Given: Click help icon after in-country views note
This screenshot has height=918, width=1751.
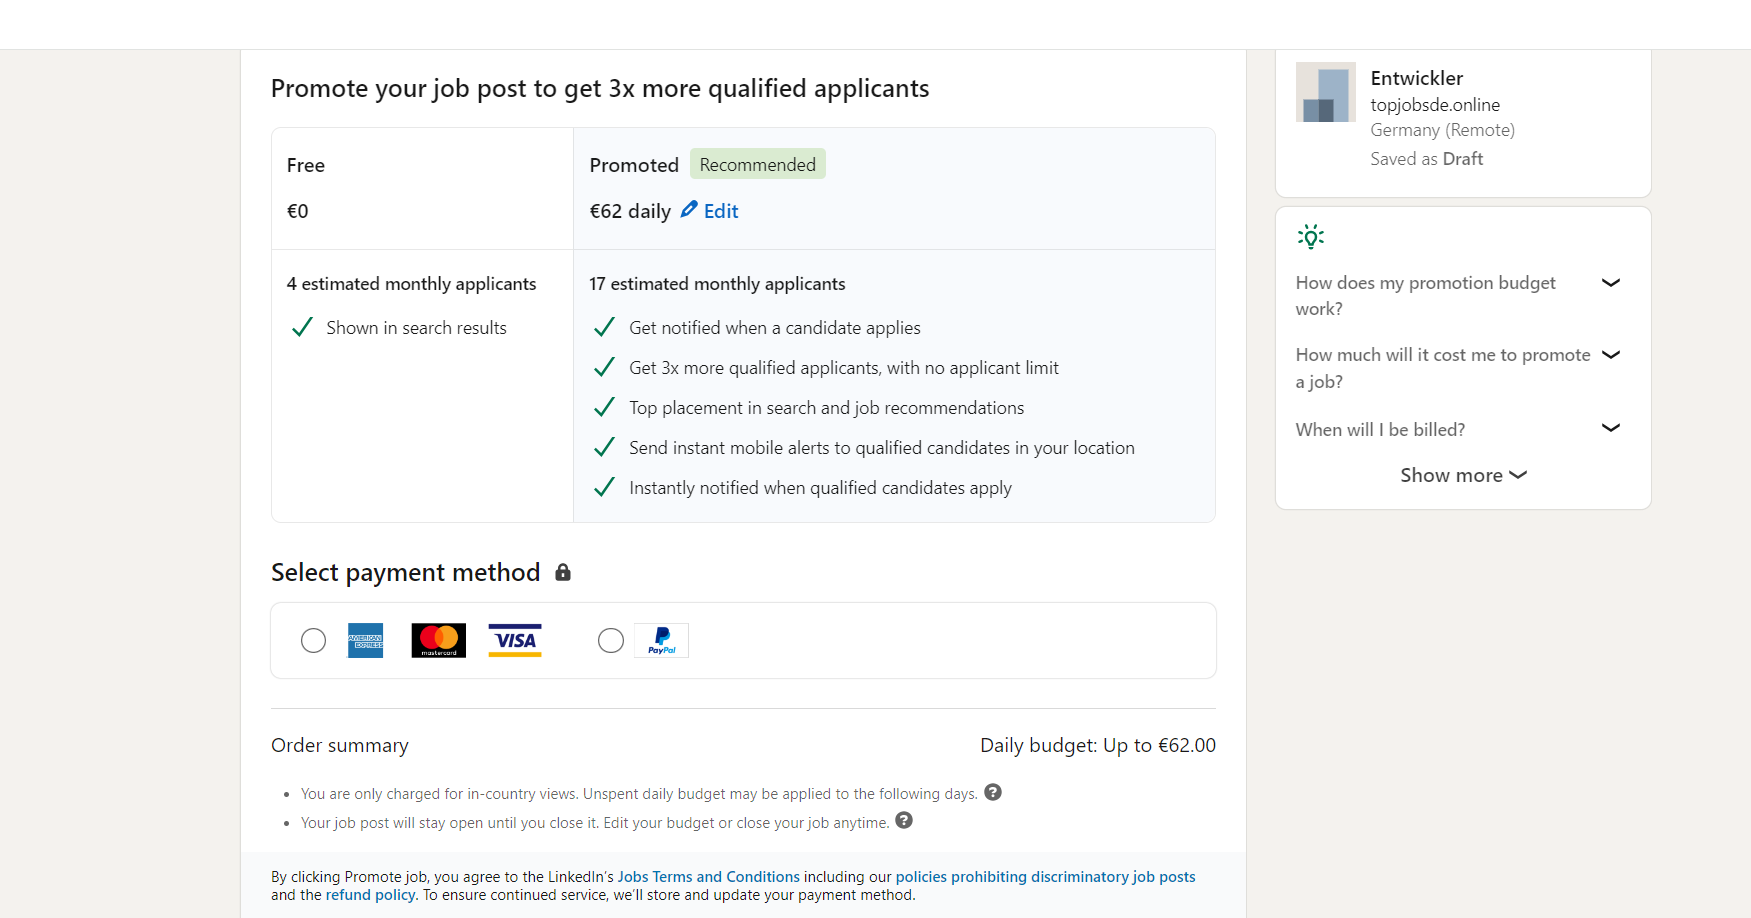Looking at the screenshot, I should click(x=993, y=792).
